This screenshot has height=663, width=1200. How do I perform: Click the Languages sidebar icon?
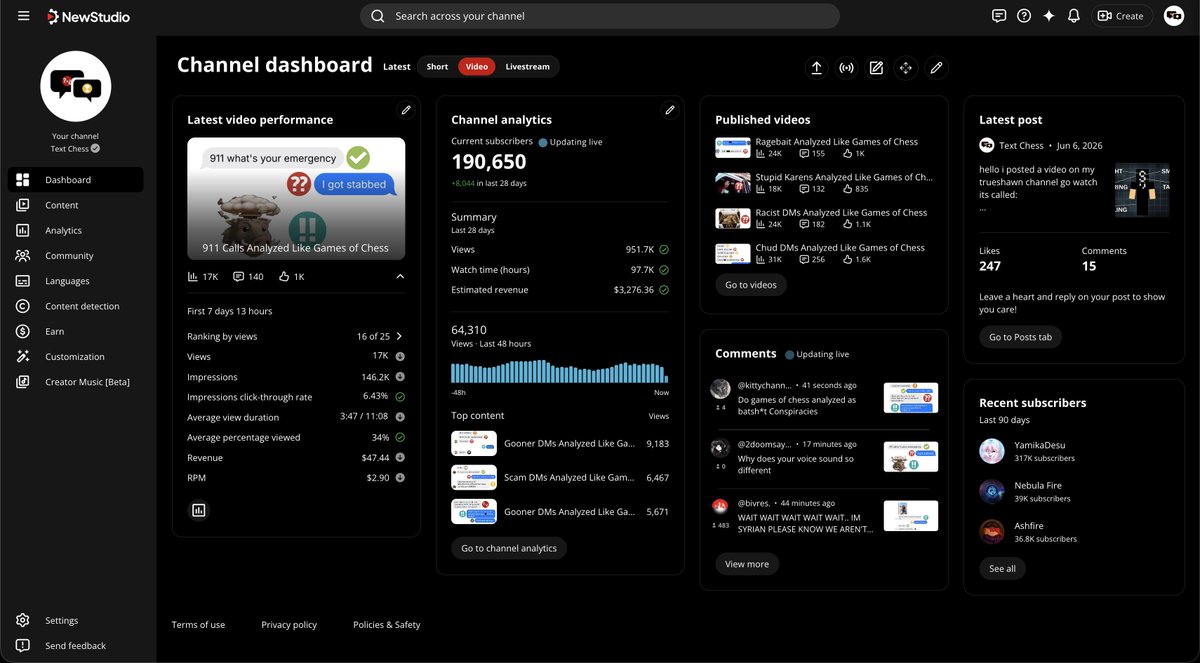tap(23, 281)
